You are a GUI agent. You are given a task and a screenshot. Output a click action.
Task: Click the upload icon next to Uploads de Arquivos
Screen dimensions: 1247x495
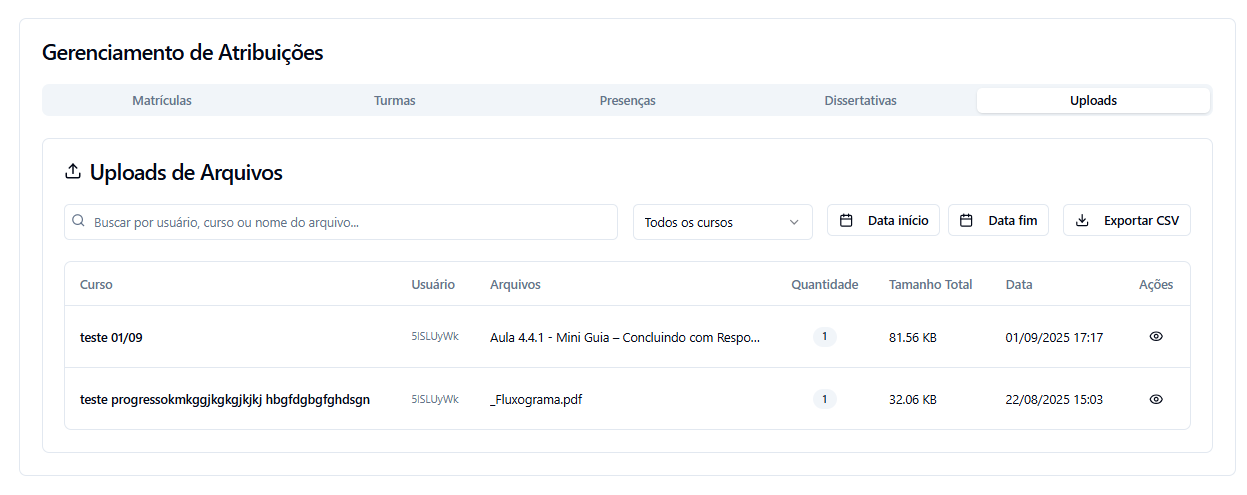click(x=72, y=172)
